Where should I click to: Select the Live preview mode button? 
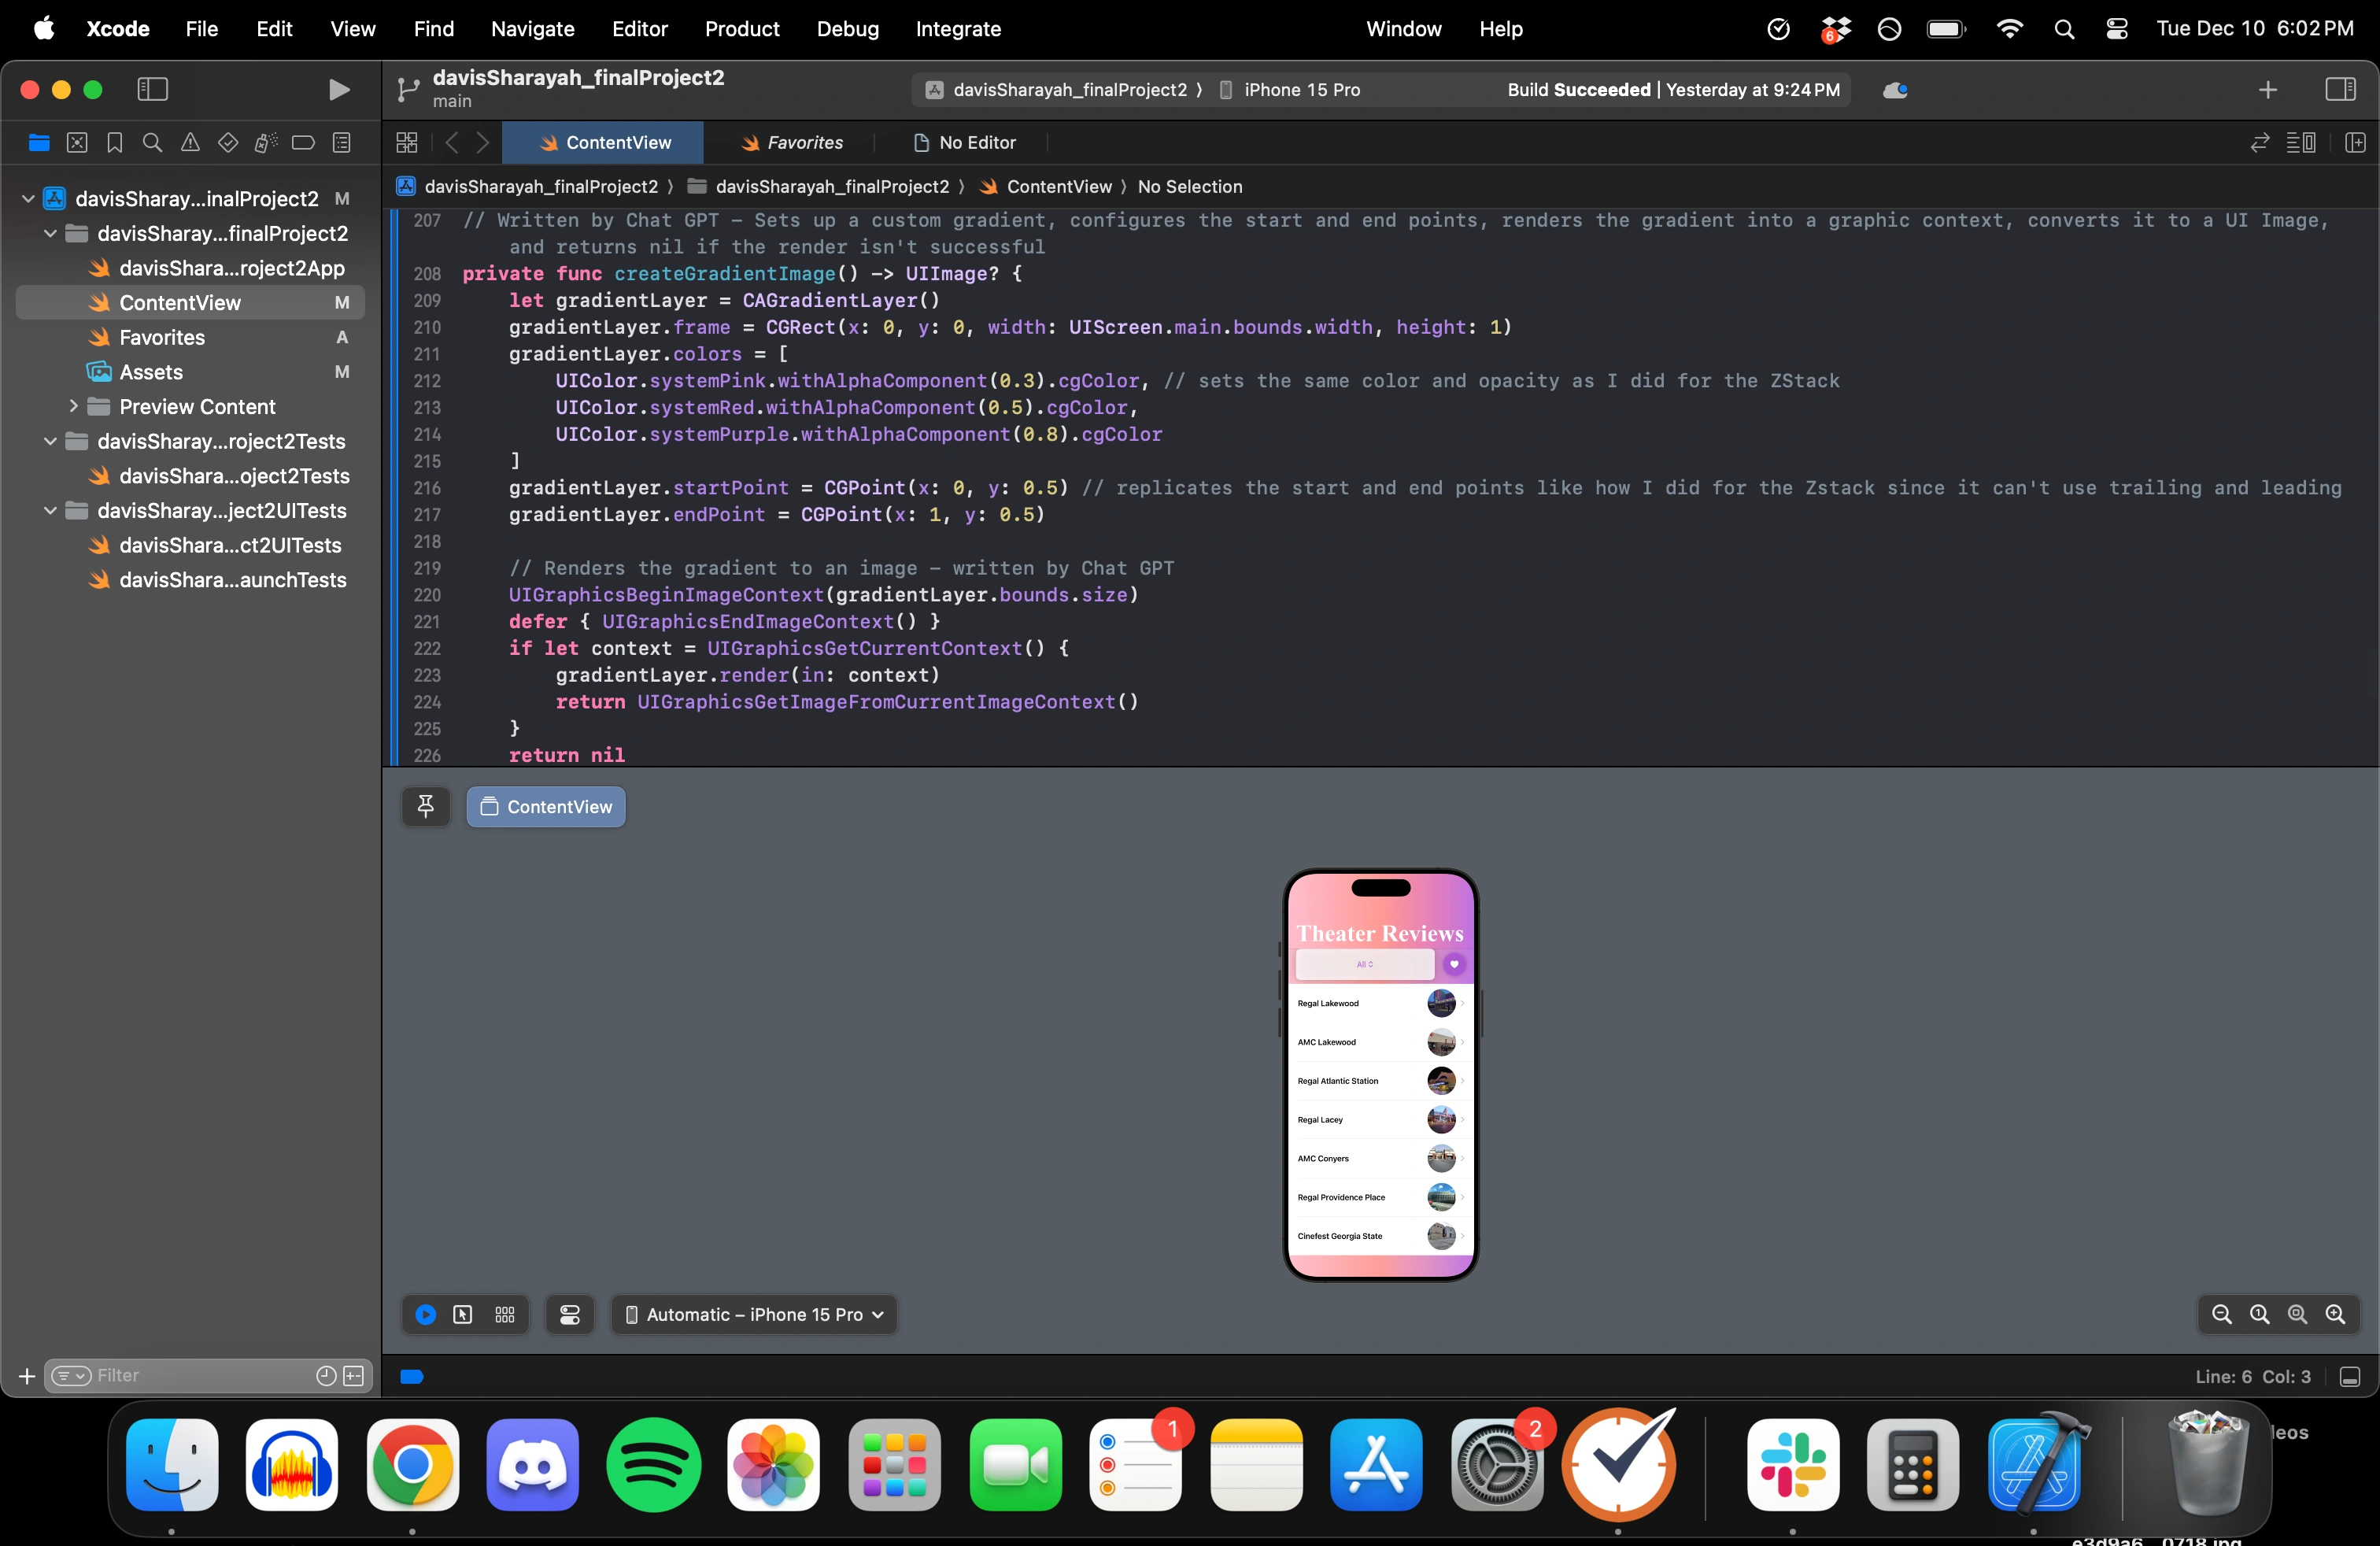tap(426, 1315)
